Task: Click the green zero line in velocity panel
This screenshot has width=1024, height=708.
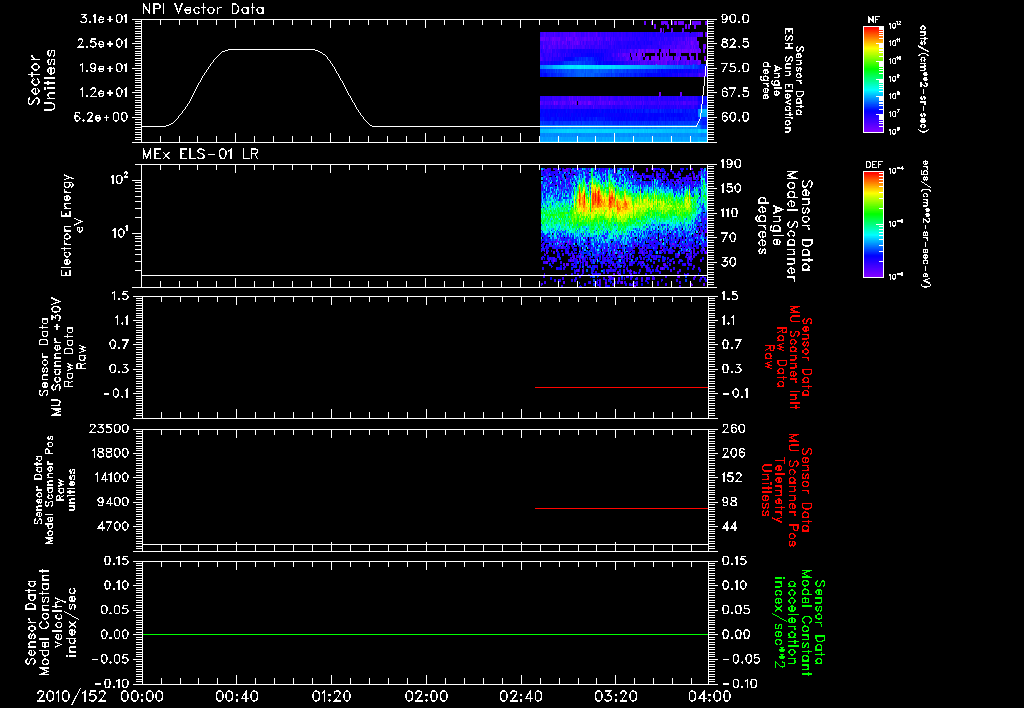Action: (x=425, y=634)
